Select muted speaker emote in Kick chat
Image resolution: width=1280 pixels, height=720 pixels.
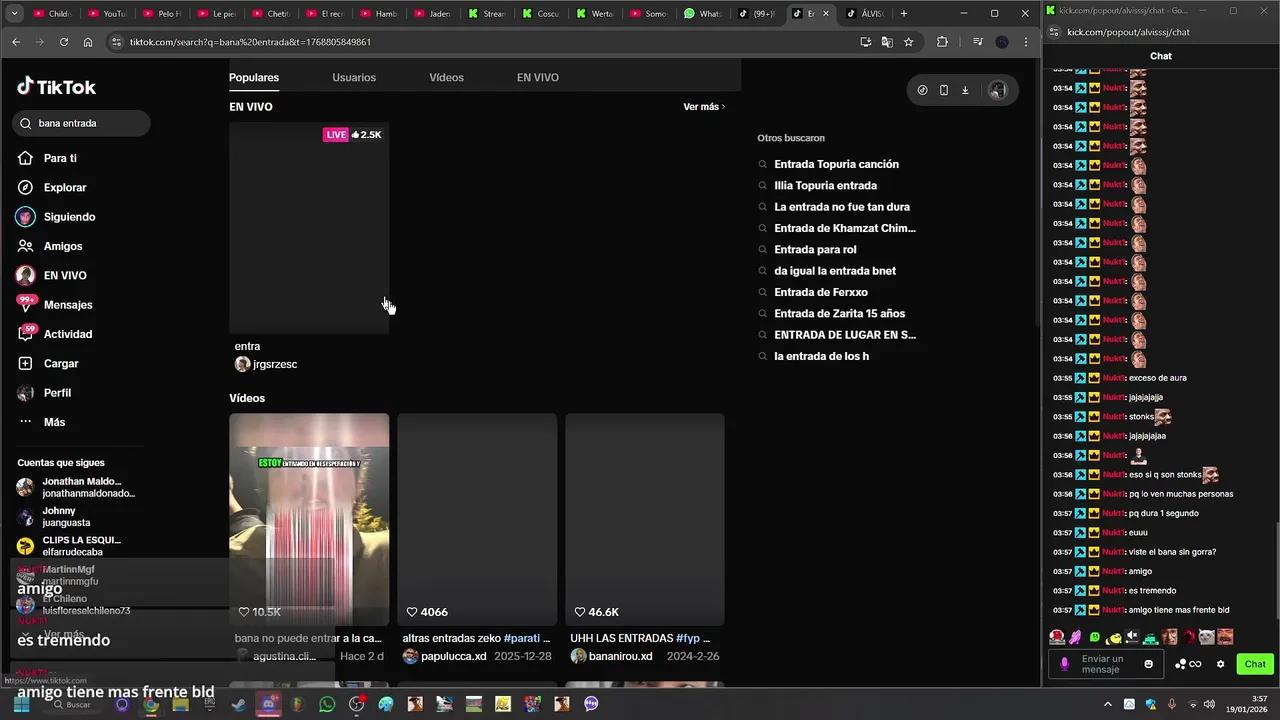click(x=1132, y=637)
